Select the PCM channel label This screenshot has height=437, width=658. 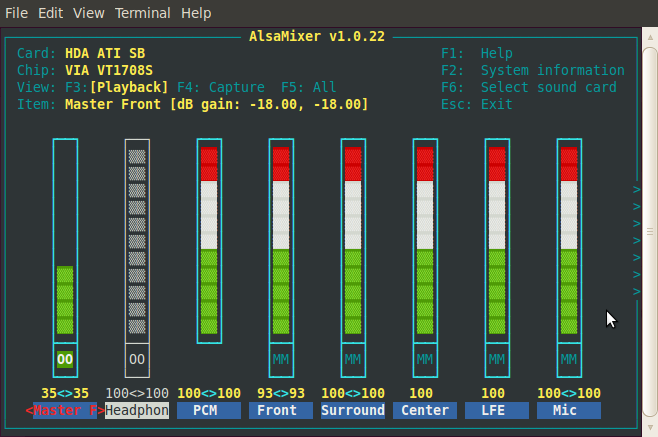click(209, 410)
